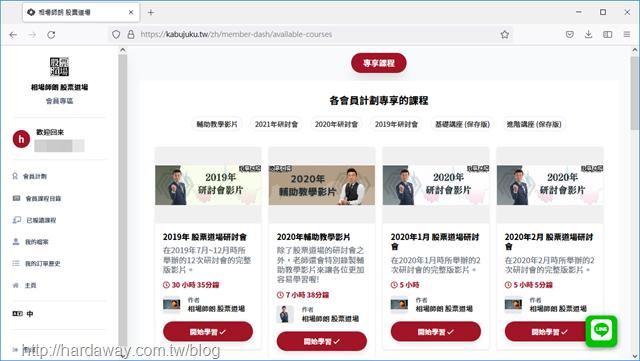Start learning 2020年輔助教學影片 course

322,341
